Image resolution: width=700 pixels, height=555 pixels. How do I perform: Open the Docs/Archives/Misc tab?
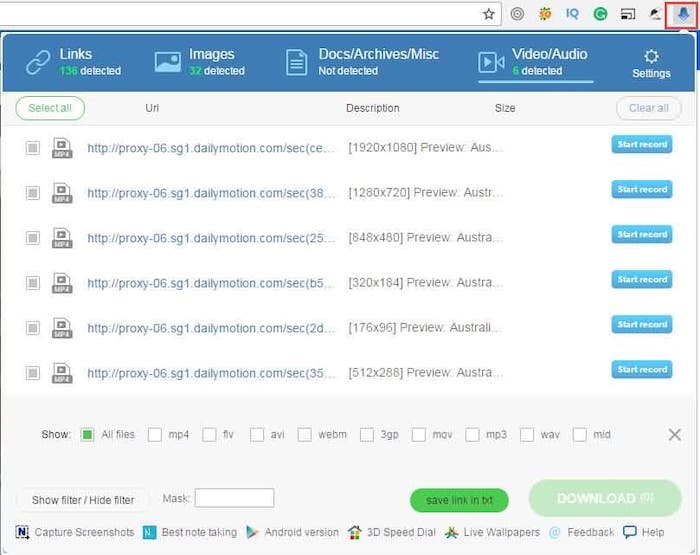coord(362,62)
